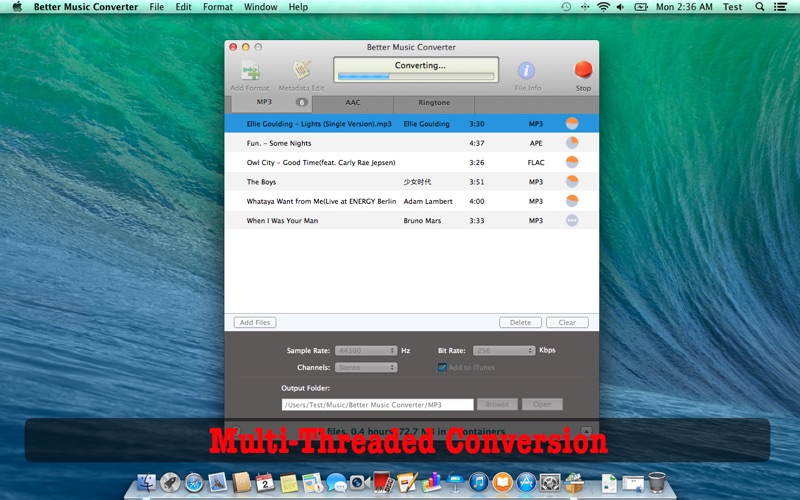
Task: Open the Help menu
Action: [298, 7]
